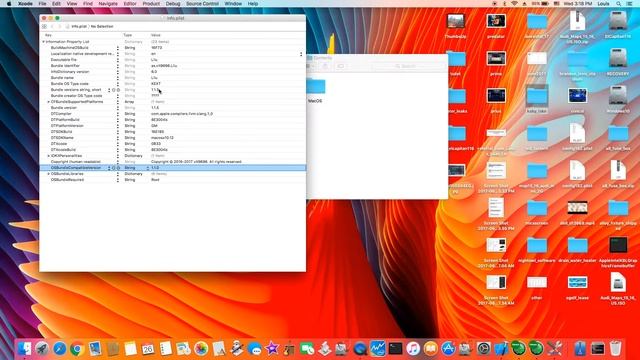Remove the OSBundleCompatibleVersion row with minus

[x=118, y=168]
